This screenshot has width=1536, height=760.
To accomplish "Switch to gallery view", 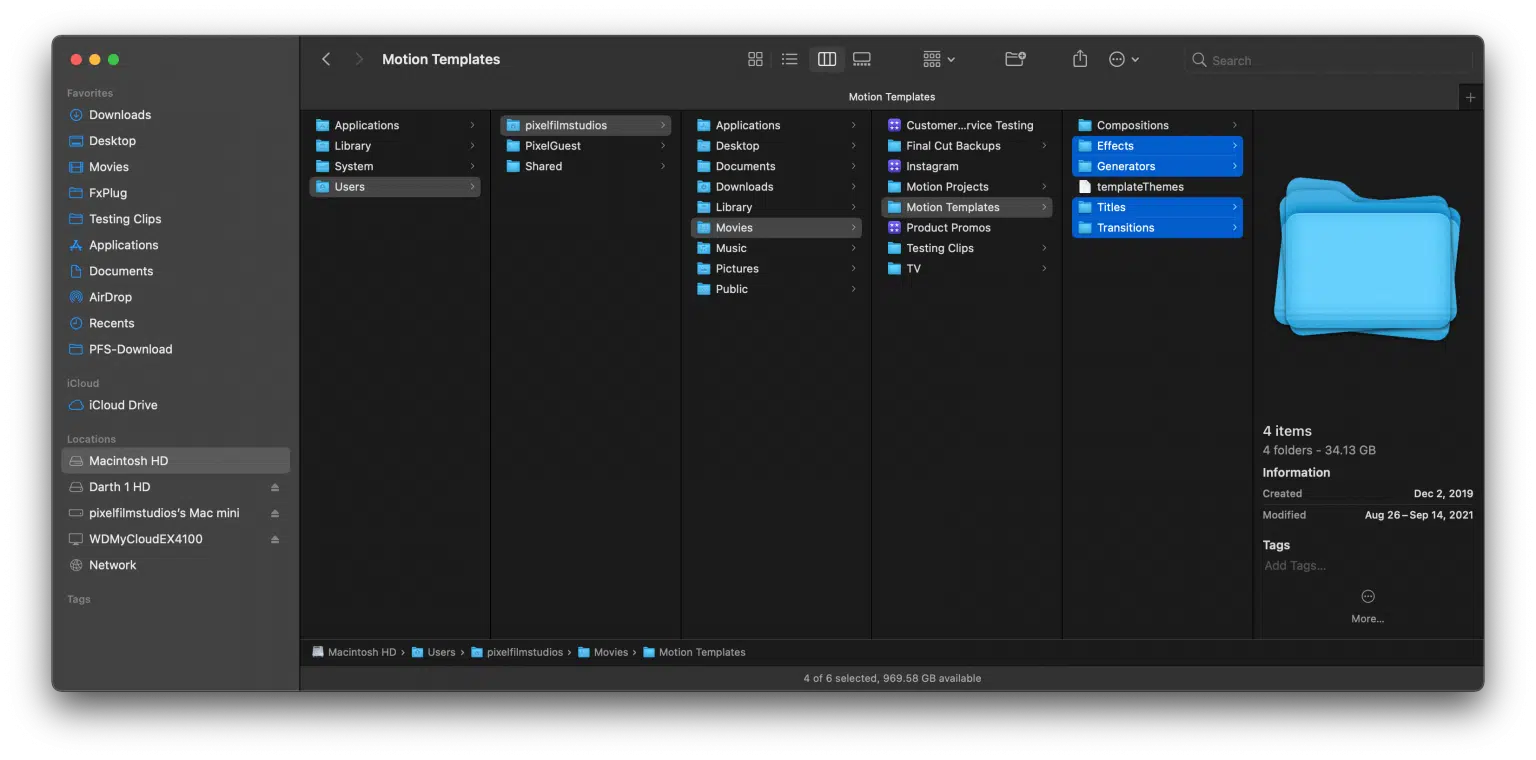I will pyautogui.click(x=862, y=60).
